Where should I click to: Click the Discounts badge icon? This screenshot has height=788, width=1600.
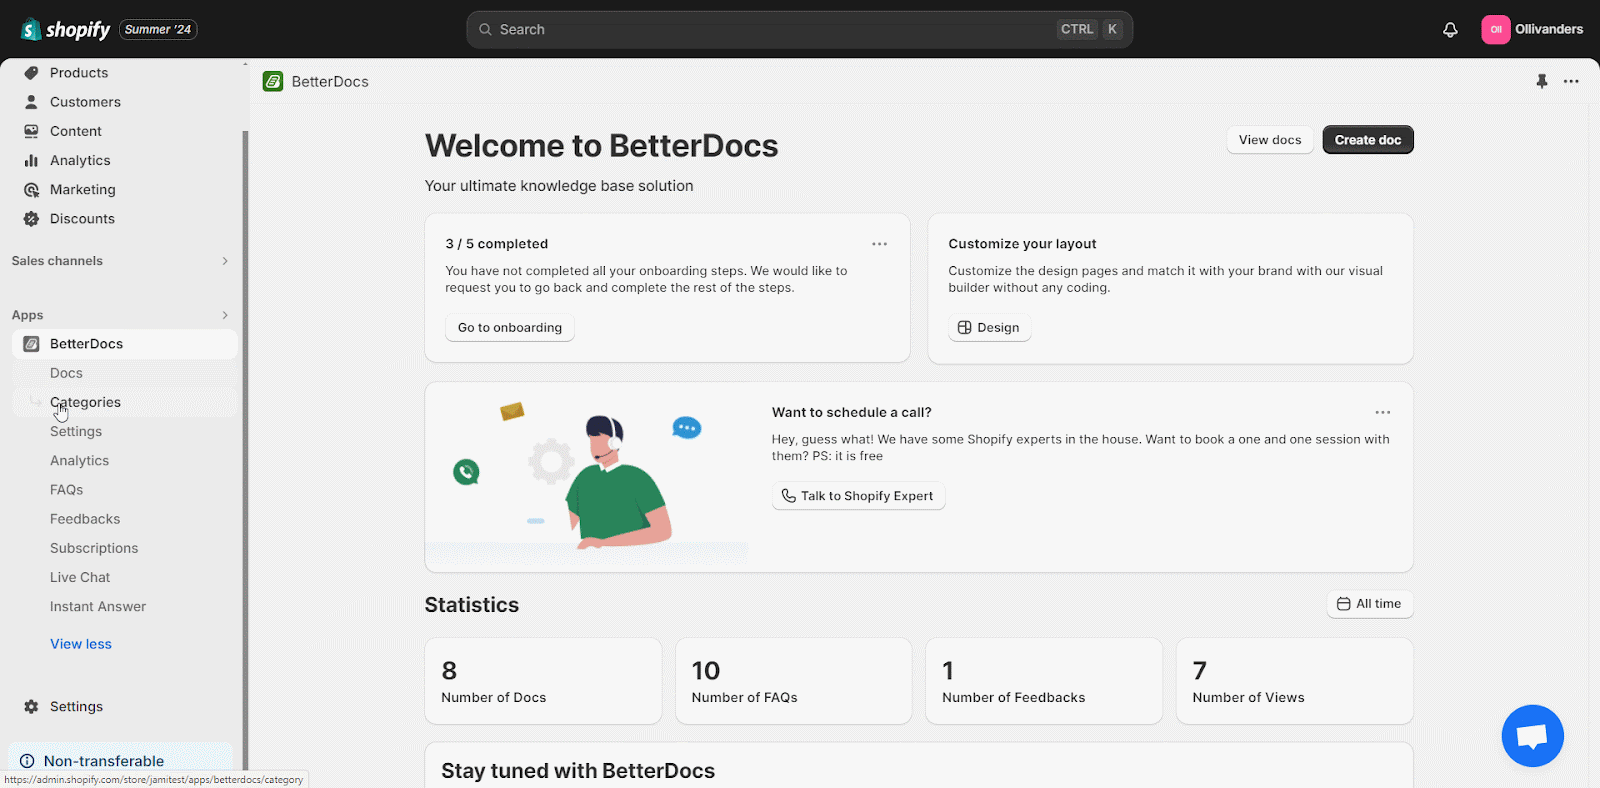pos(31,218)
